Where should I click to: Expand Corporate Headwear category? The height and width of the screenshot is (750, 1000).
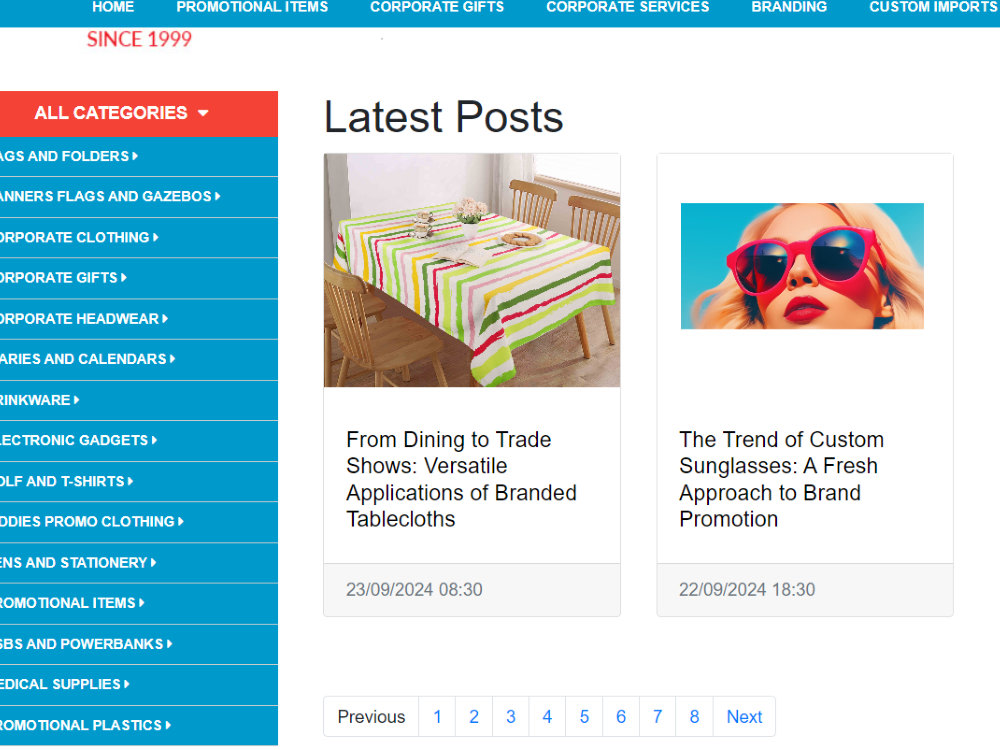[x=139, y=319]
